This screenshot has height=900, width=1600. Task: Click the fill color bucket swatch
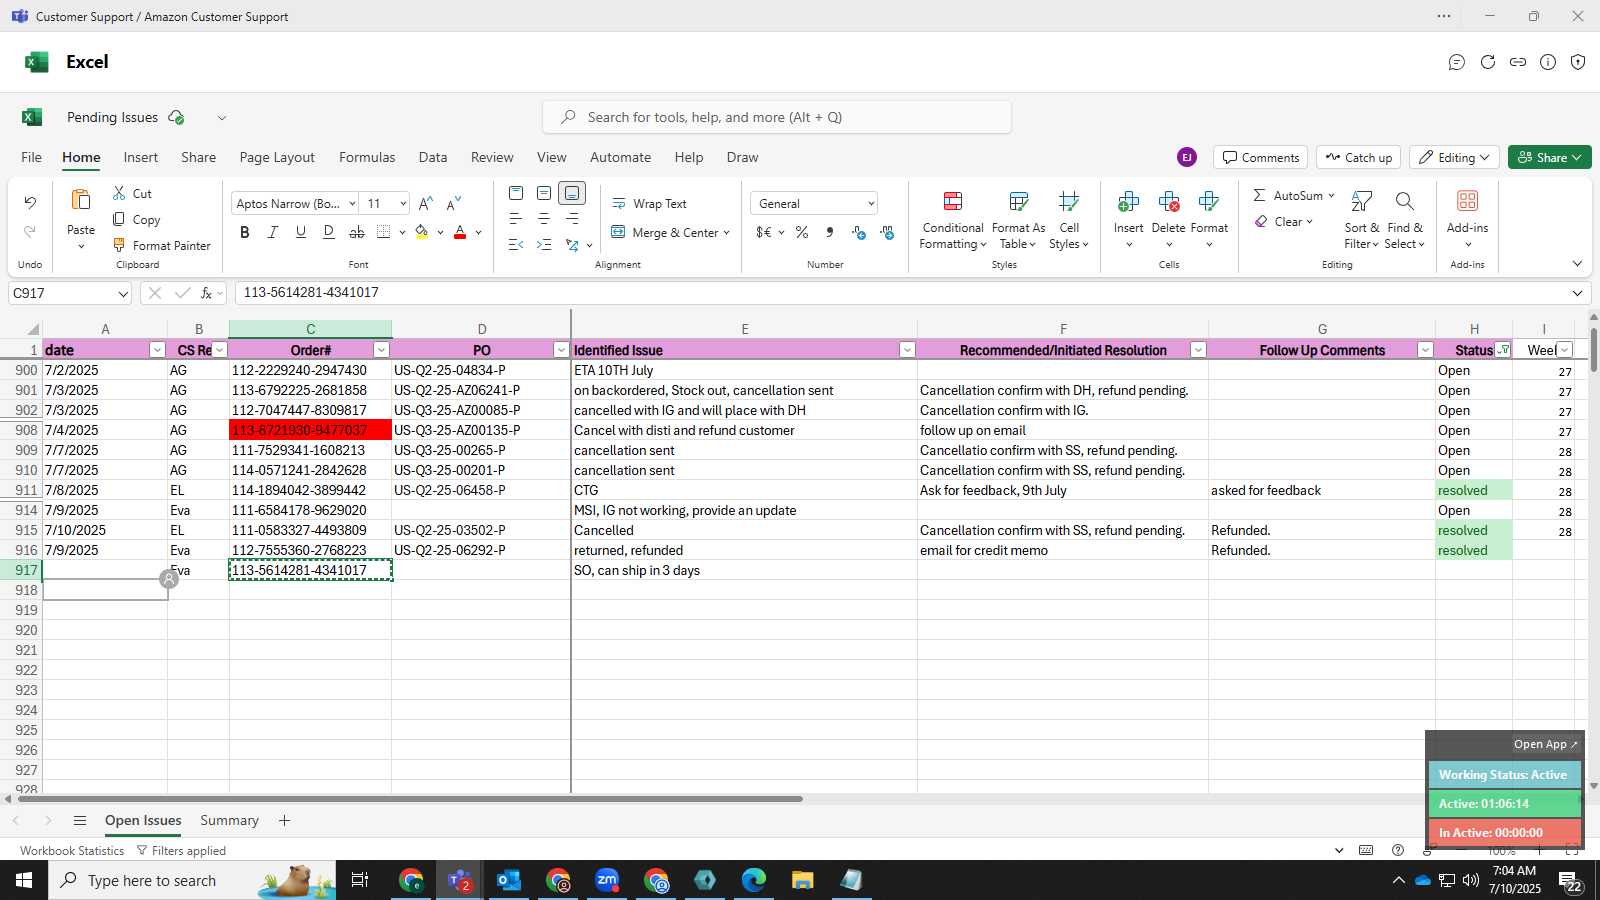point(422,232)
